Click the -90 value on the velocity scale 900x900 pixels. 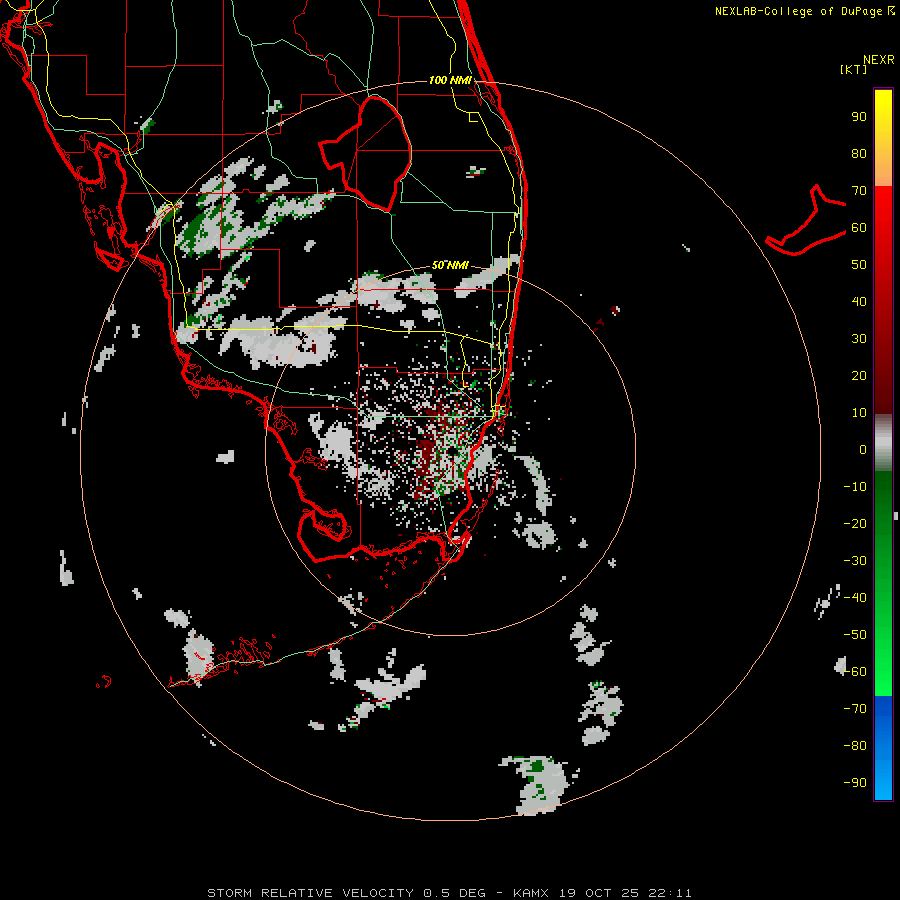click(855, 783)
